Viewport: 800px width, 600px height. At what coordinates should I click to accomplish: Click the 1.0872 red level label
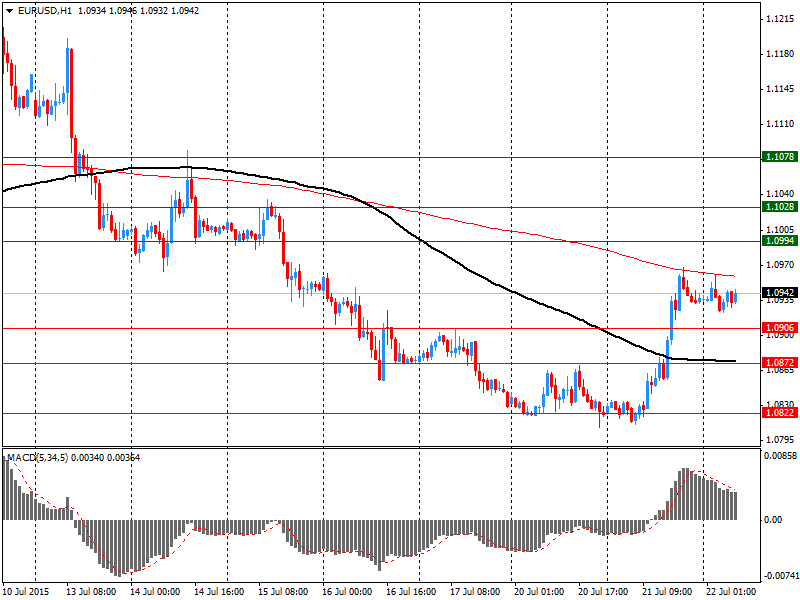click(780, 362)
